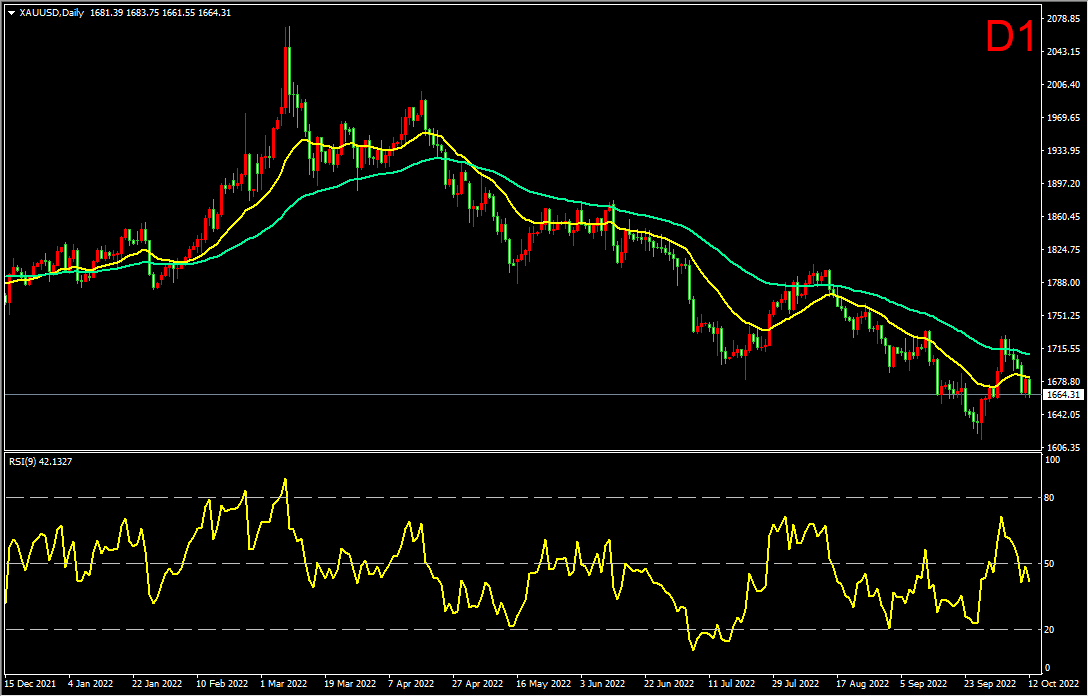The height and width of the screenshot is (697, 1089).
Task: Click the 2078.85 price scale label
Action: click(1063, 19)
